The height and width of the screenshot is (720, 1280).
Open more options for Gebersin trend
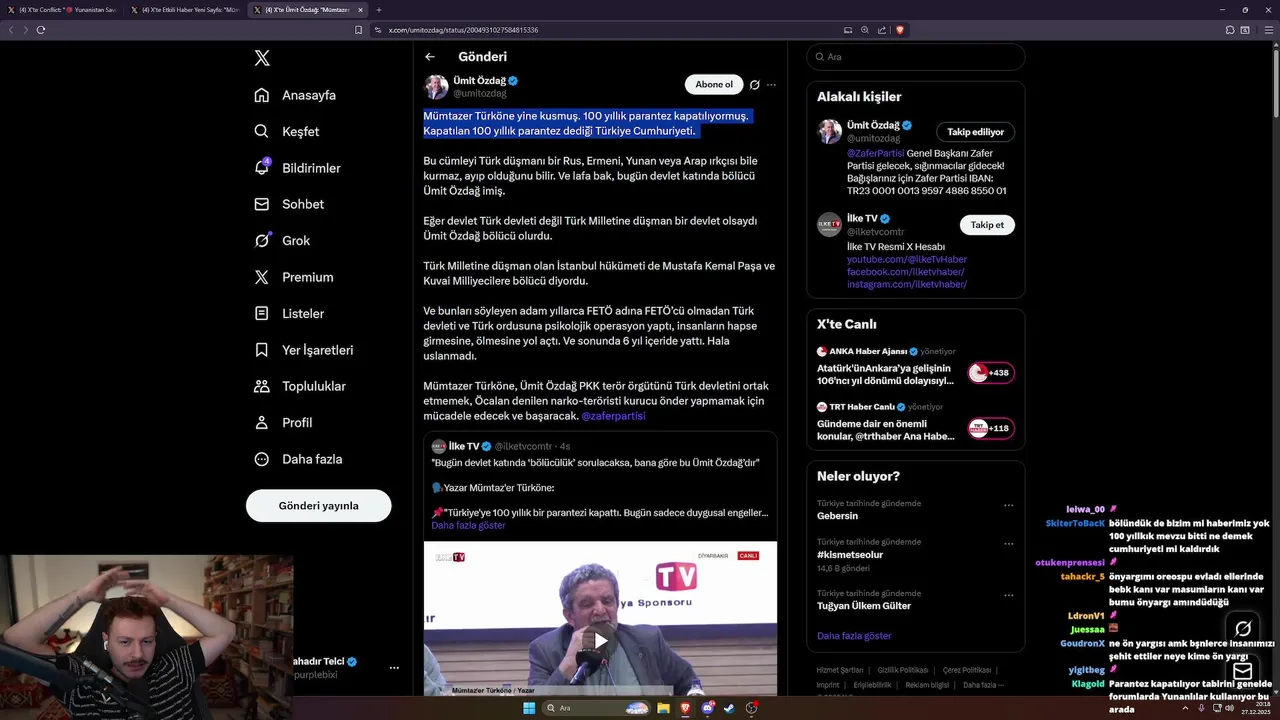click(1008, 505)
